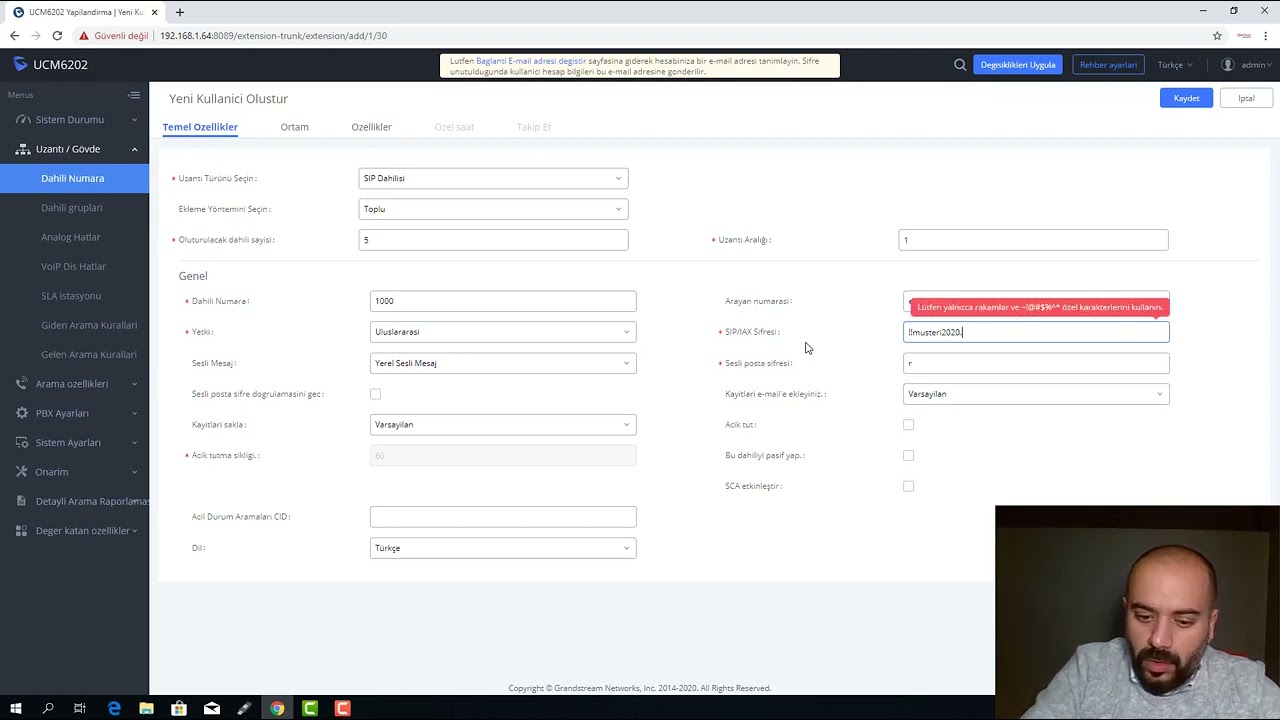Click the Sesli posta şifresi field
This screenshot has width=1280, height=720.
tap(1036, 363)
